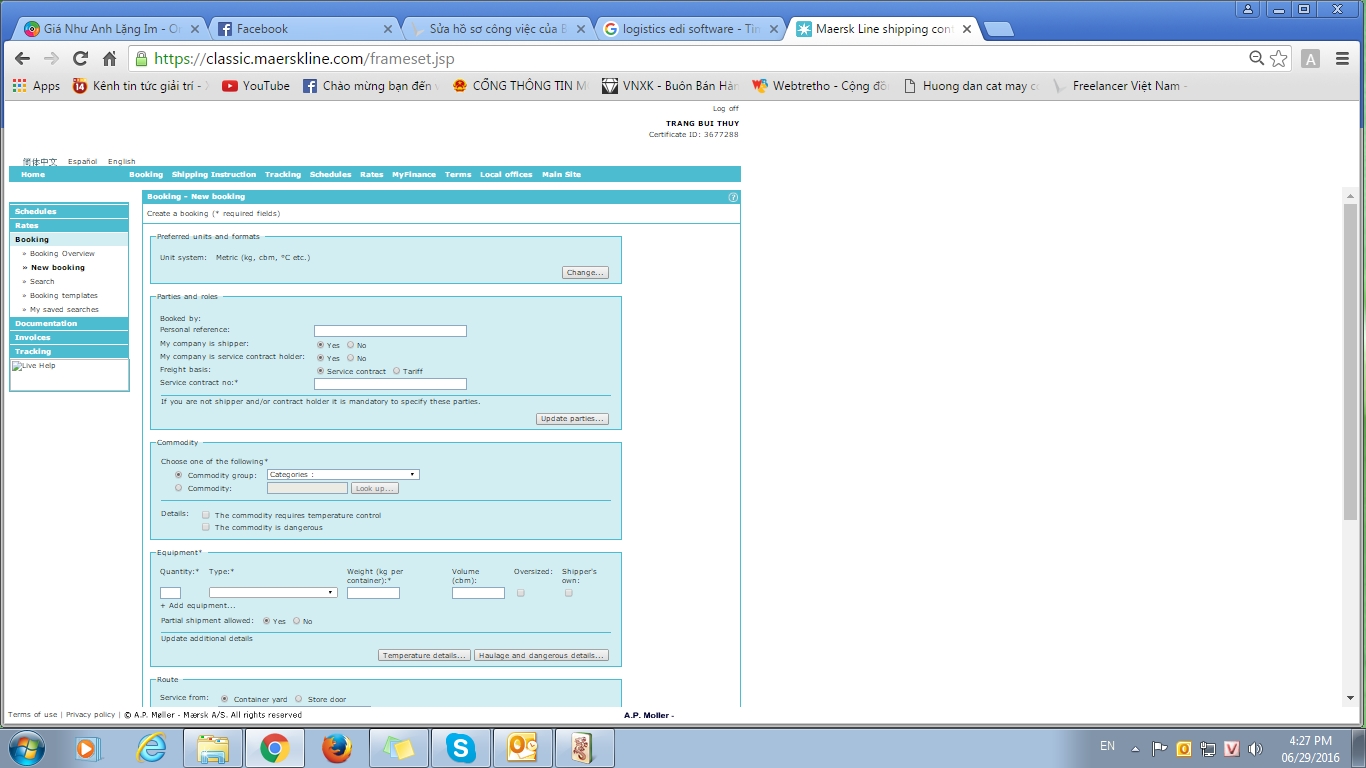Image resolution: width=1366 pixels, height=768 pixels.
Task: Open the Commodity group Categories dropdown
Action: (x=343, y=475)
